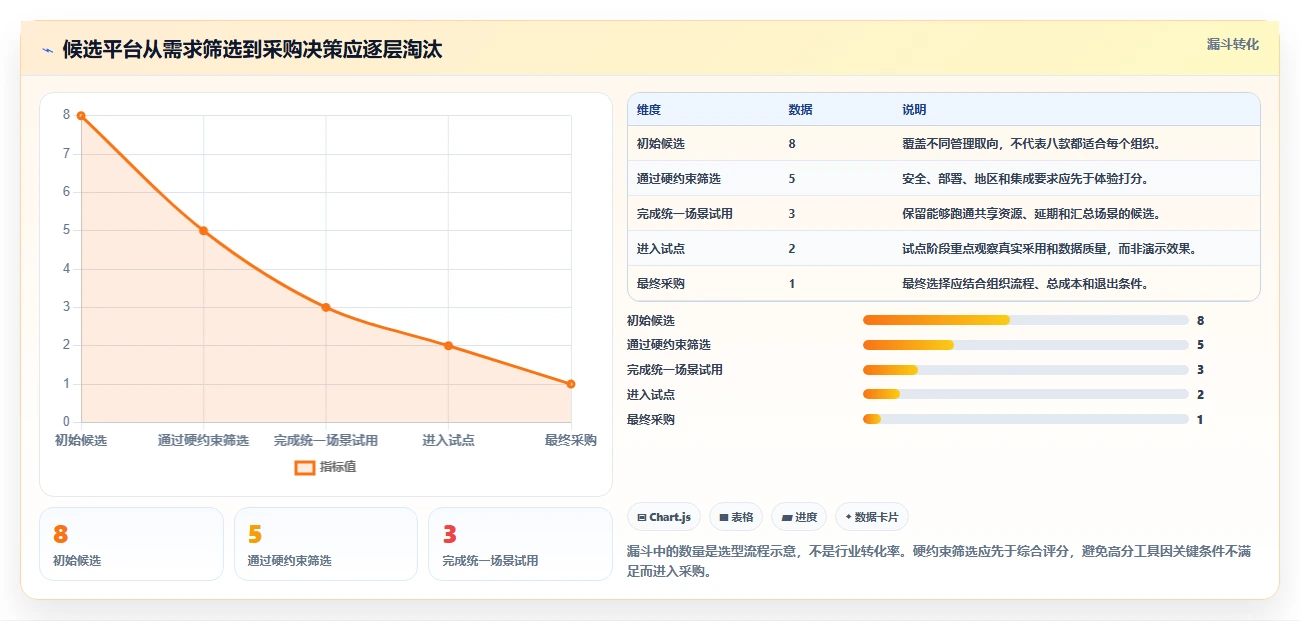This screenshot has width=1300, height=621.
Task: Click the lightning icon beside the title
Action: [47, 50]
